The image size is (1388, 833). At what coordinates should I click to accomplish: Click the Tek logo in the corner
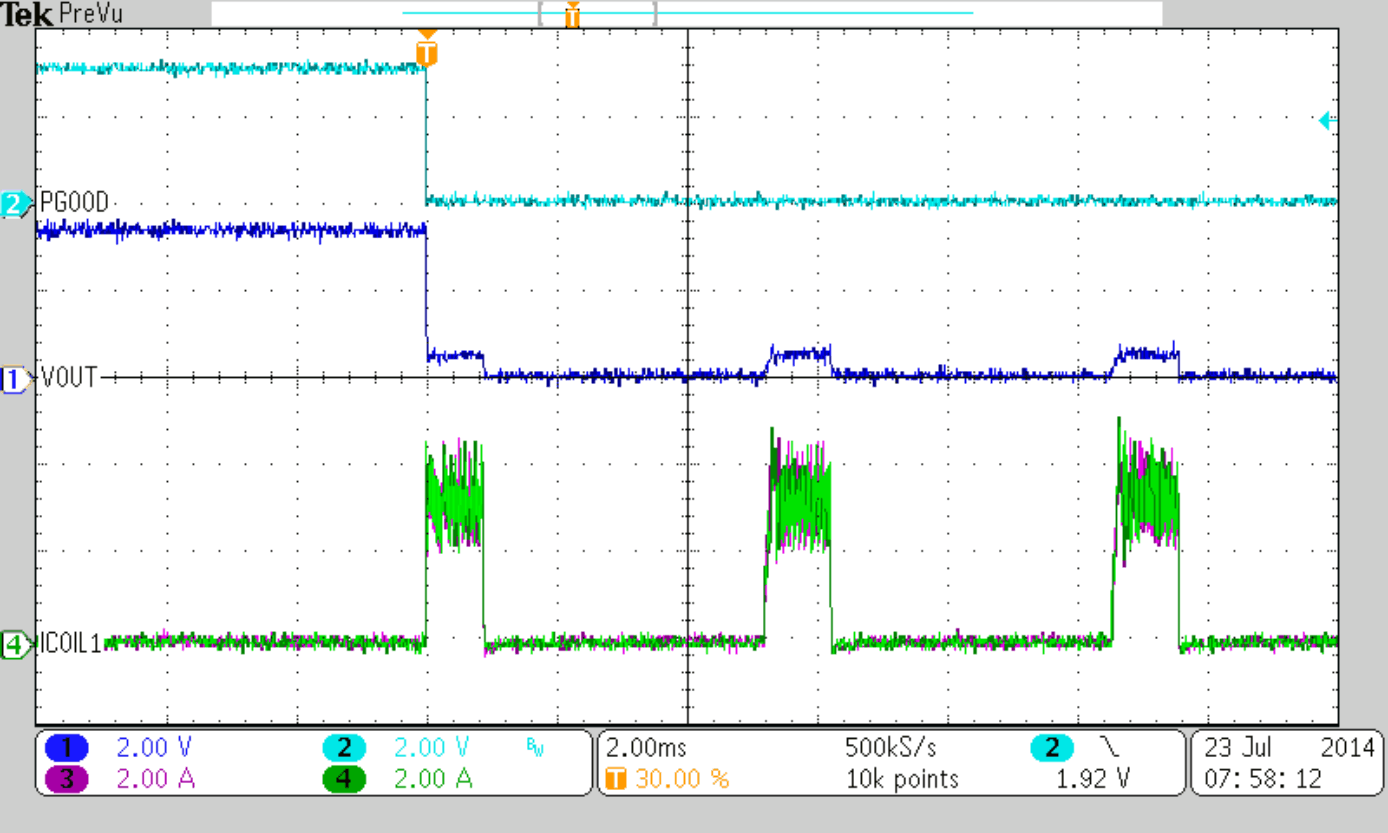click(x=28, y=14)
